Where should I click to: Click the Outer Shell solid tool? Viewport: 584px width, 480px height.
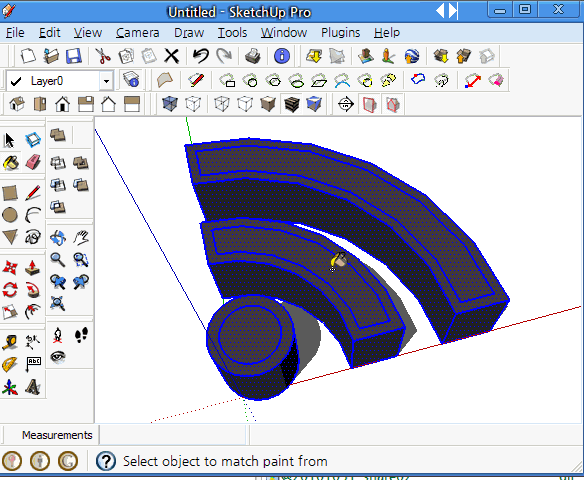click(58, 135)
